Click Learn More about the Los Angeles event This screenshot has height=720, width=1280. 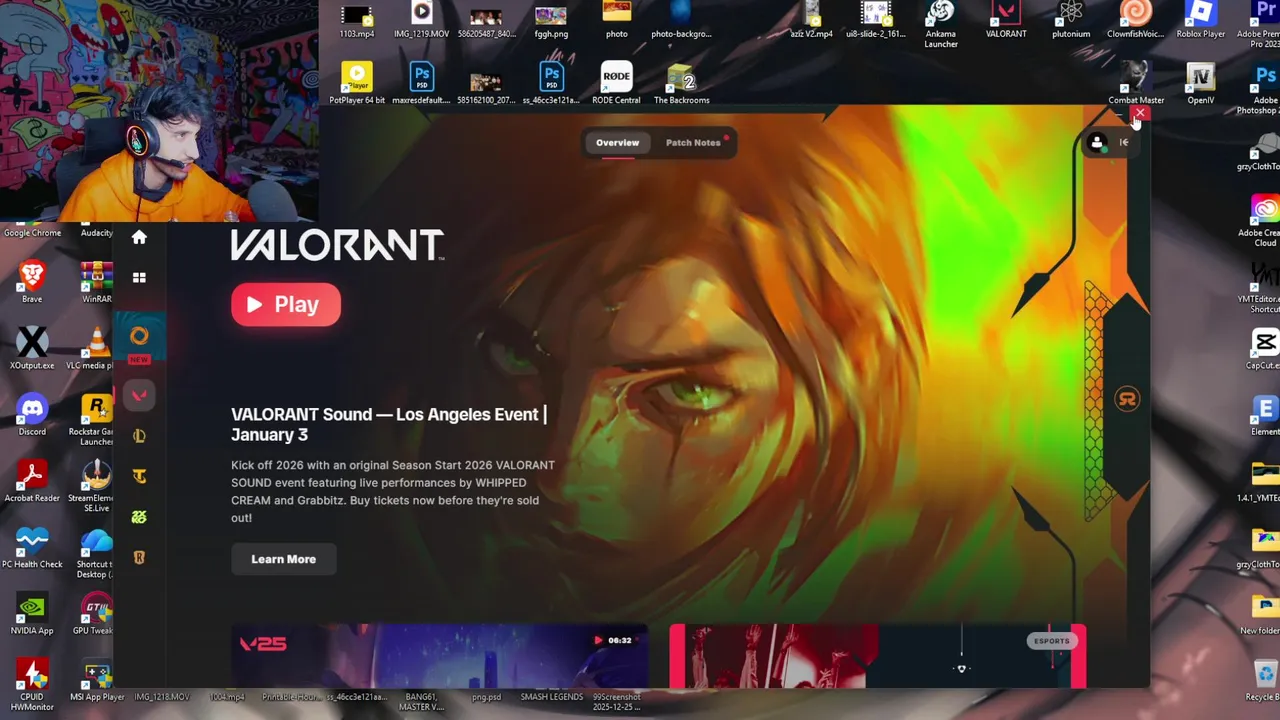point(283,559)
